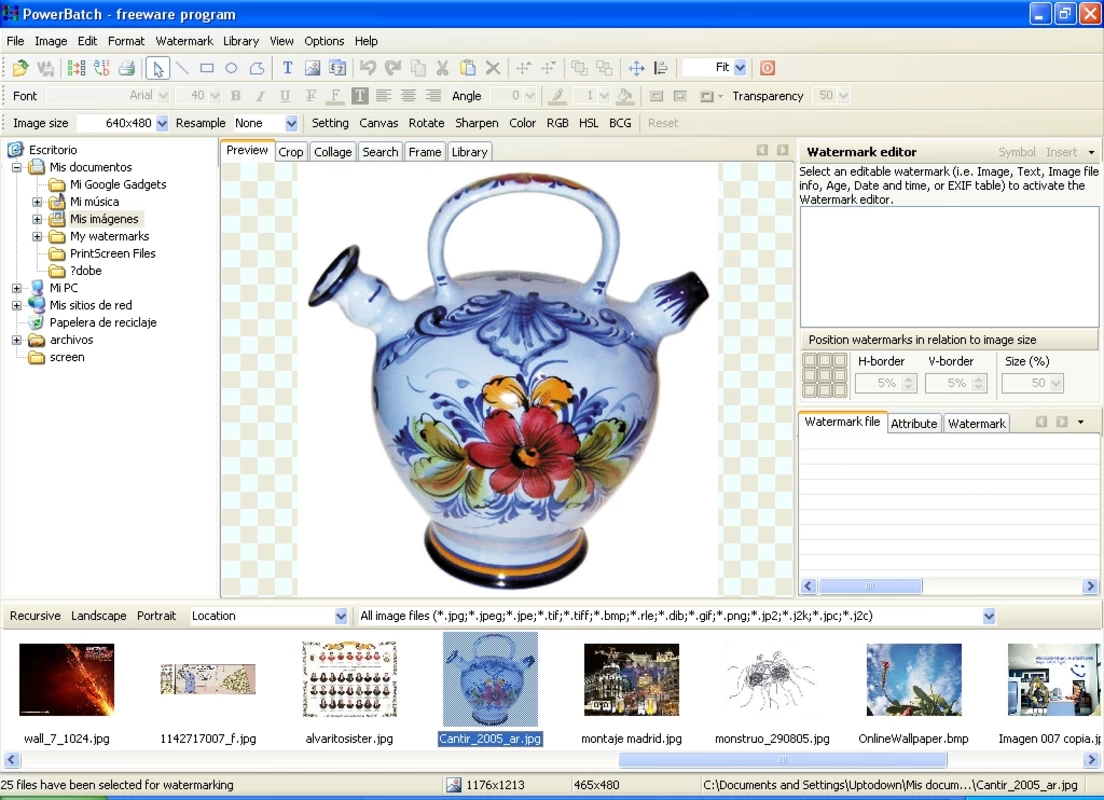Click the copy icon
The height and width of the screenshot is (800, 1104).
pyautogui.click(x=418, y=68)
